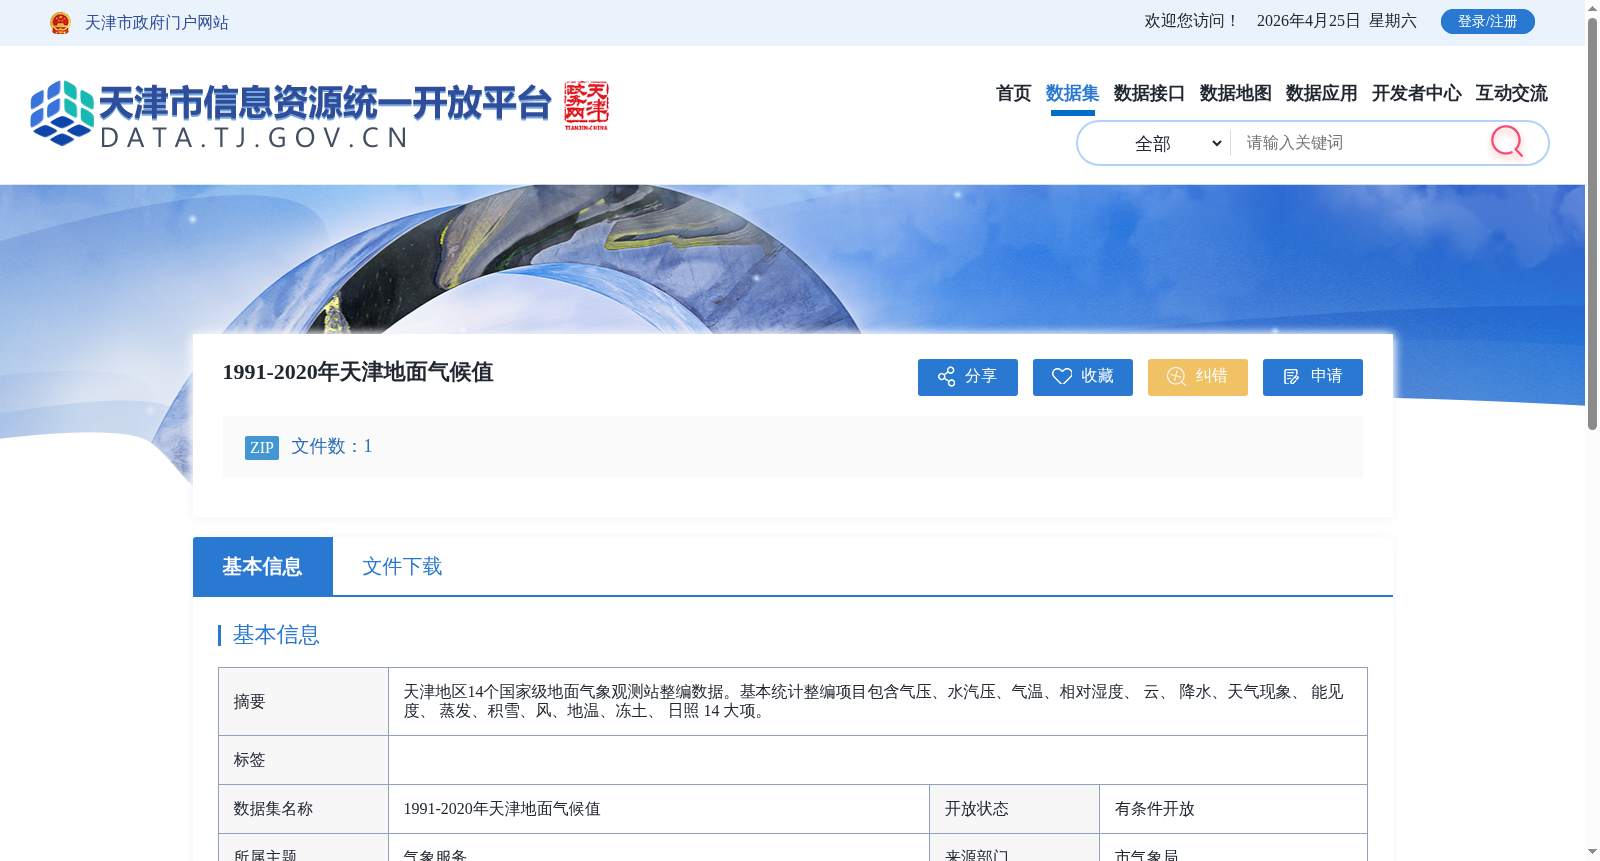Click the national emblem icon in top bar
1600x861 pixels.
click(x=60, y=22)
